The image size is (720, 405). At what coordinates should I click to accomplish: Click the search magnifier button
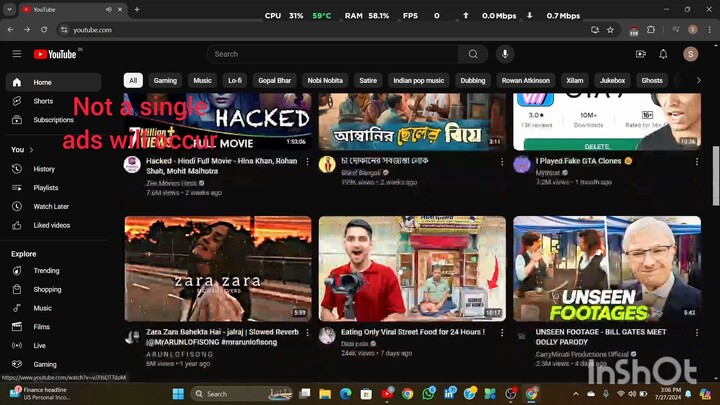tap(473, 54)
